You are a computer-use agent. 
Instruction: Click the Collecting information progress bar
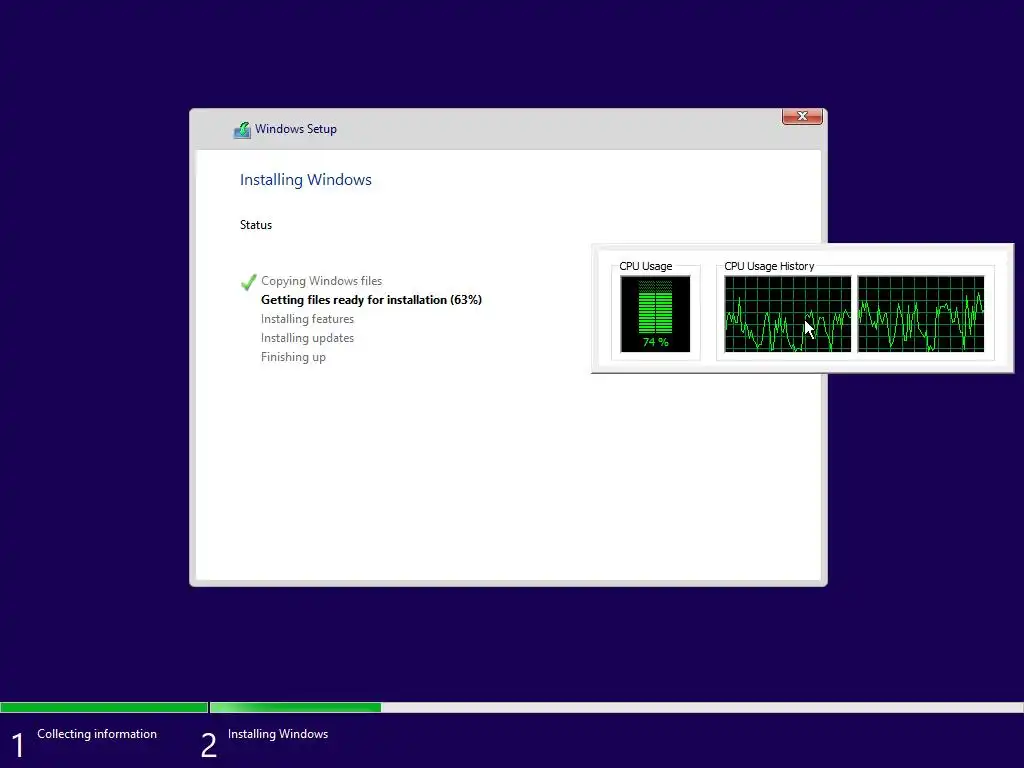point(104,707)
